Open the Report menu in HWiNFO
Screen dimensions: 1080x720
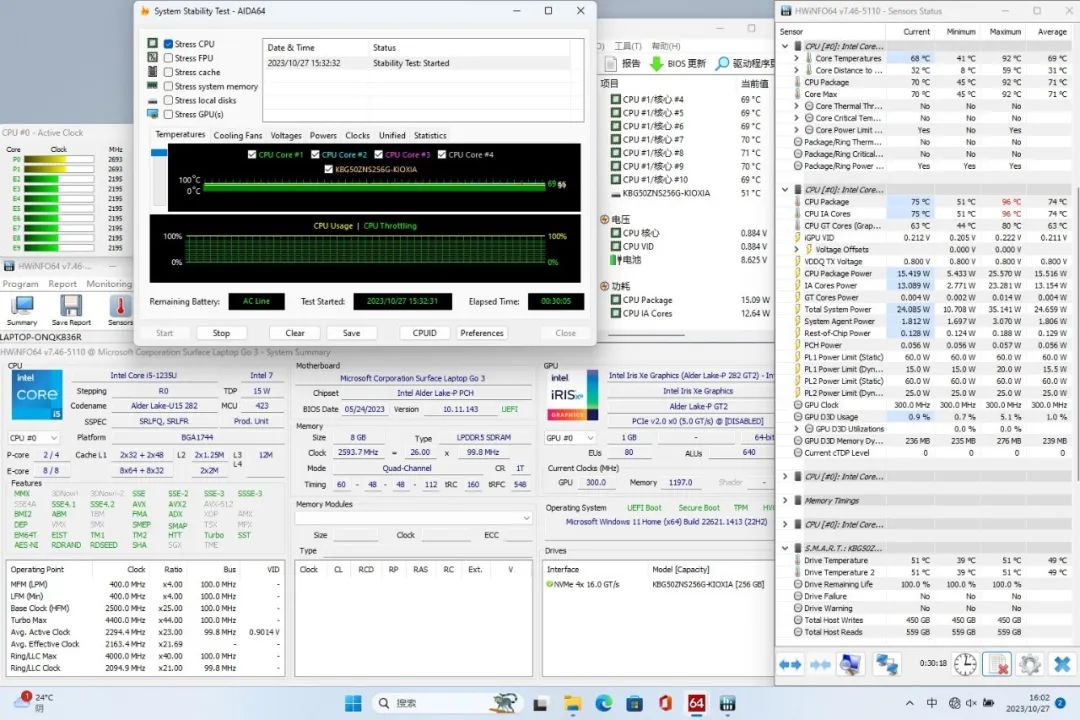pos(63,284)
